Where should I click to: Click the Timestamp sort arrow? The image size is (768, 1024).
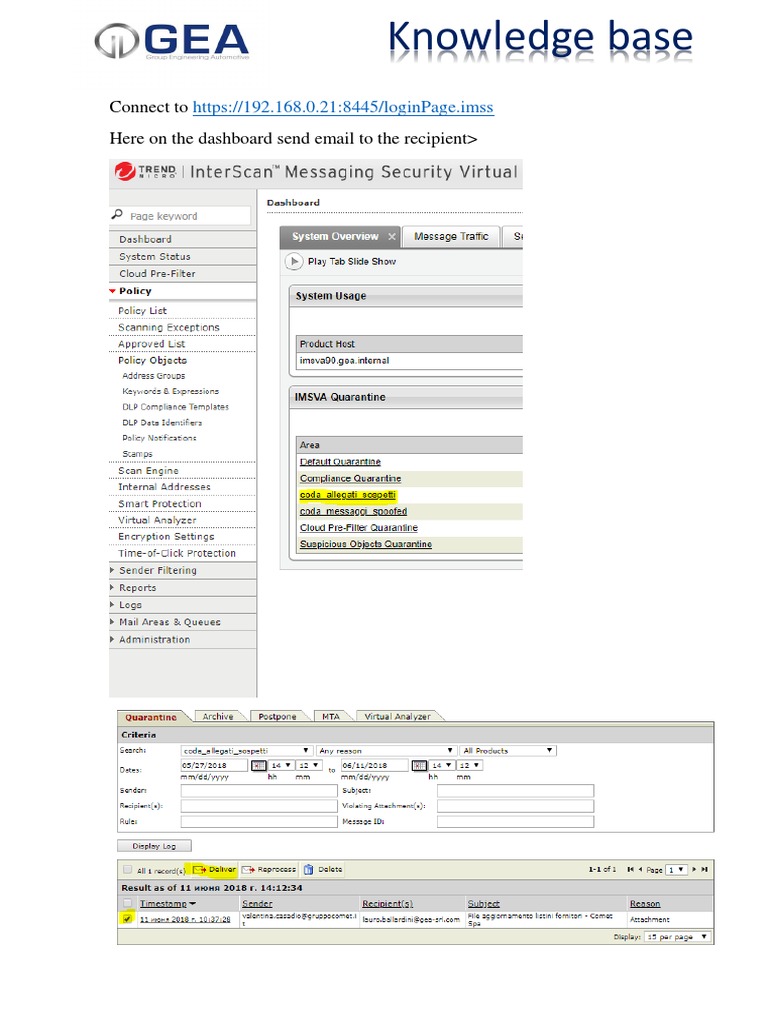coord(193,904)
